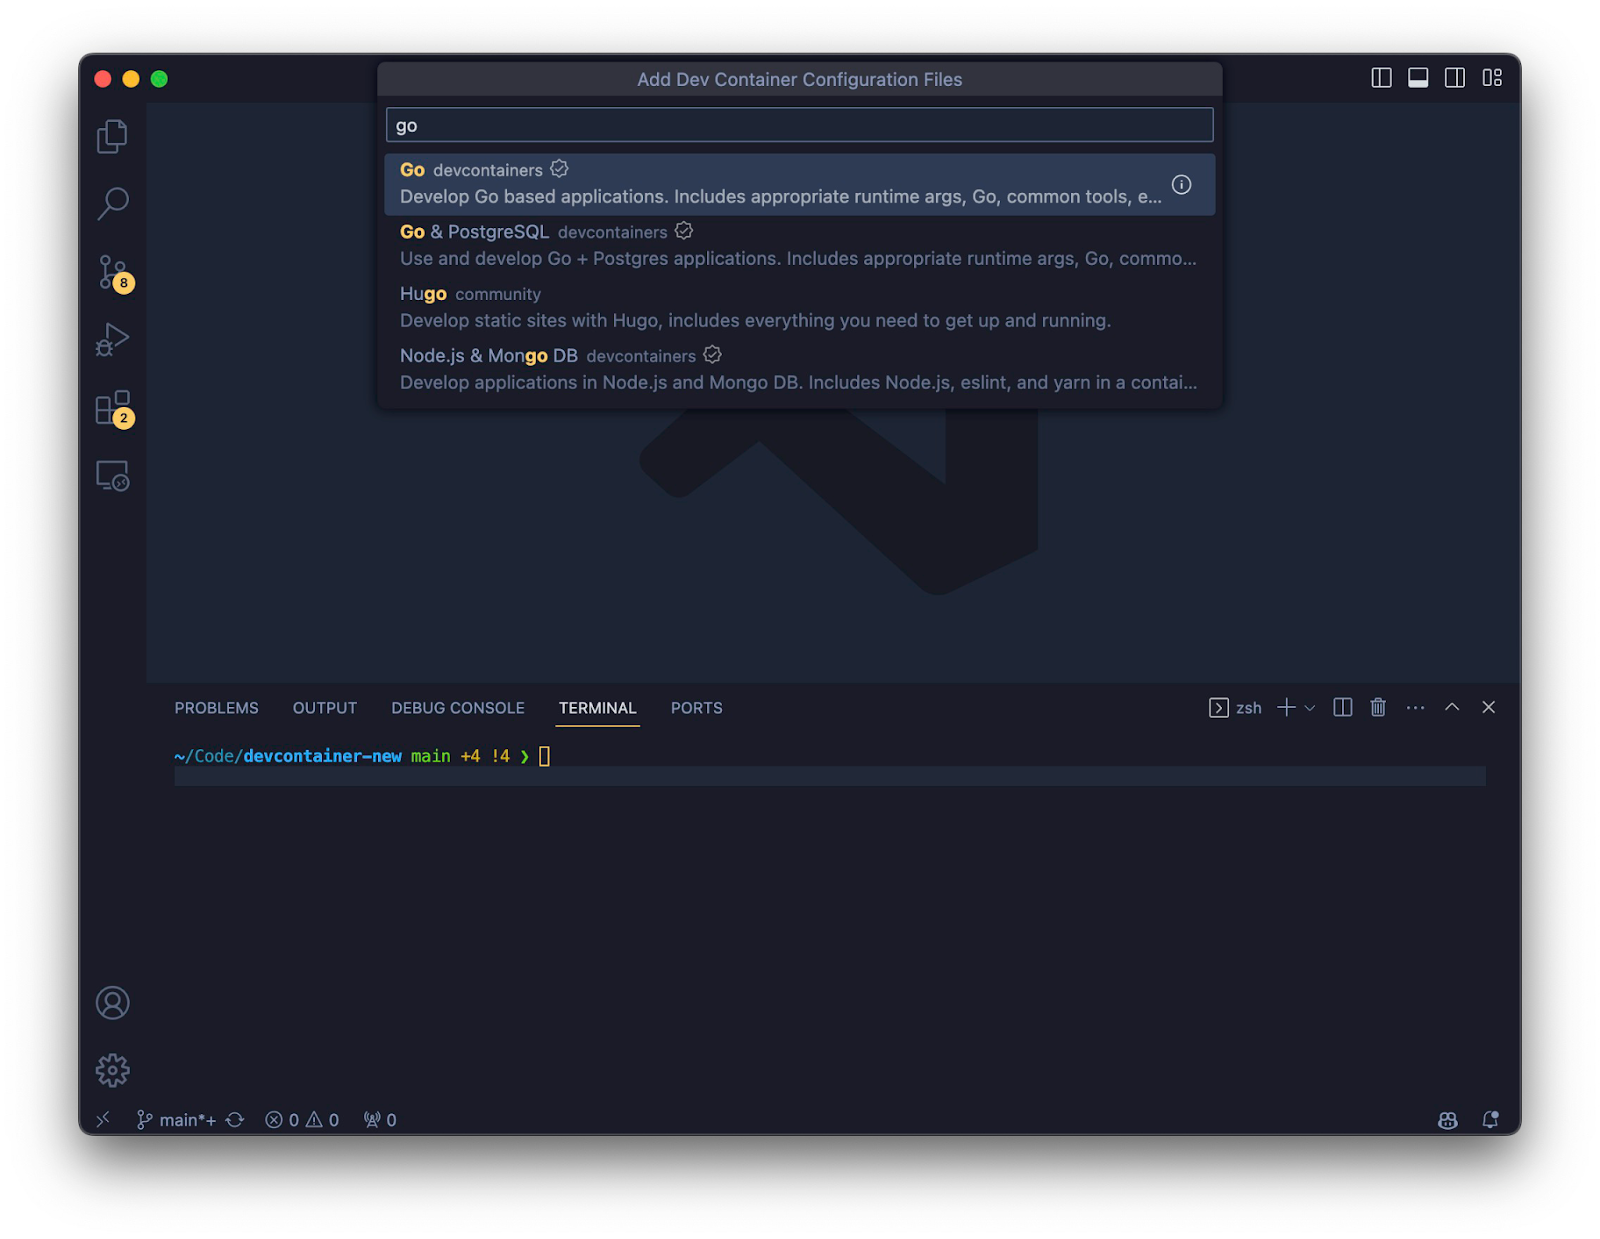Click verified badge on Node.js & Mongo DB
This screenshot has width=1600, height=1239.
click(x=712, y=355)
